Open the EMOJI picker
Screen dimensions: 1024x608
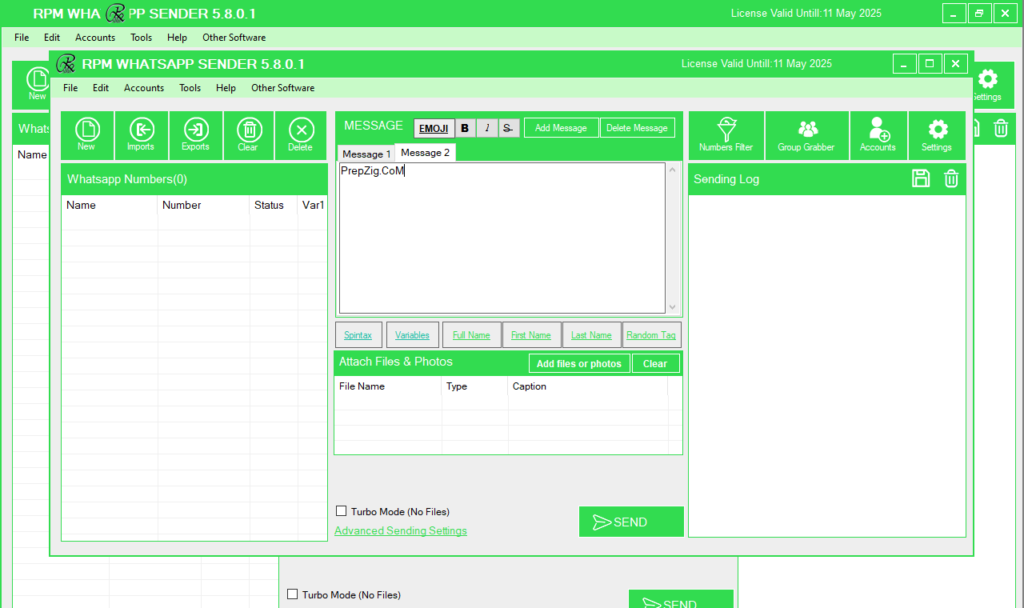tap(434, 128)
